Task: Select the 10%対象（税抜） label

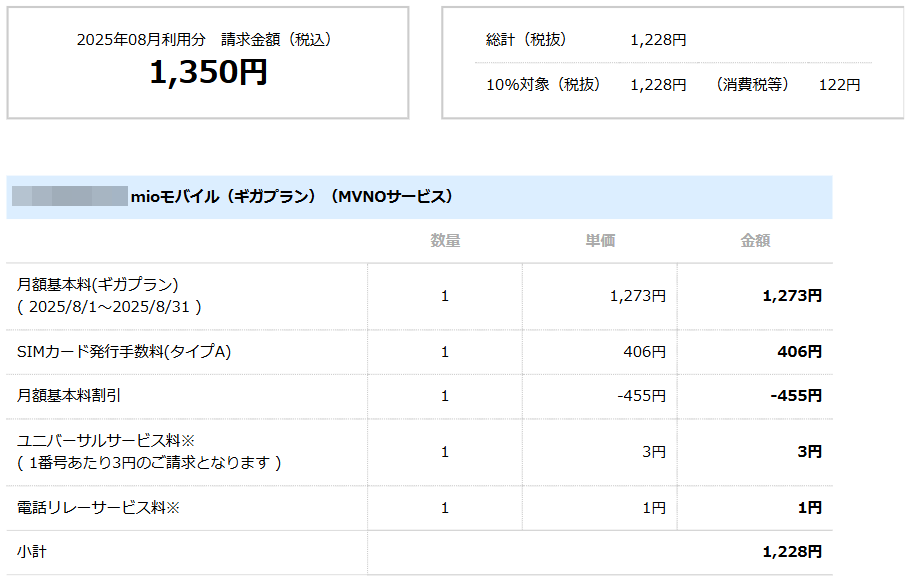Action: coord(543,85)
